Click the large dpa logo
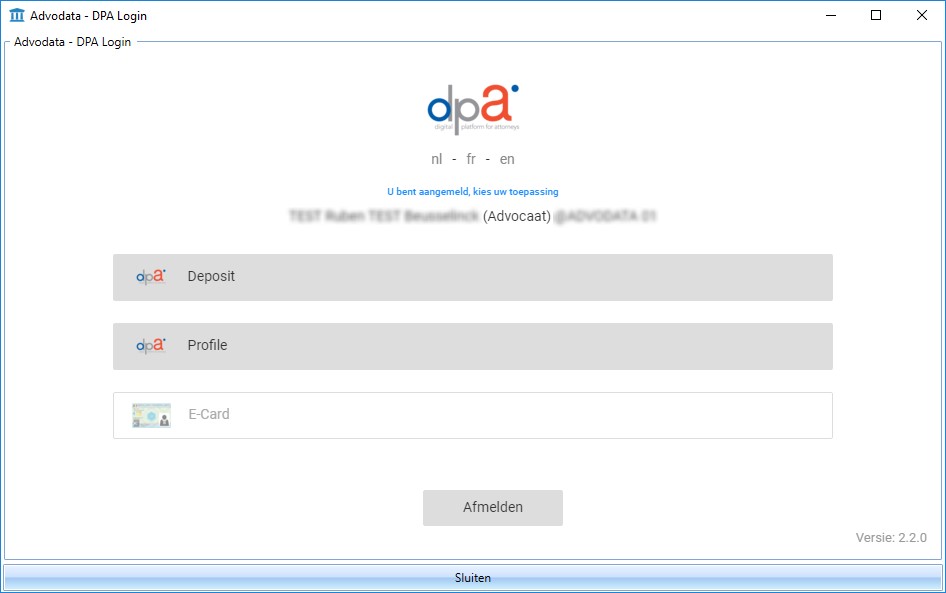946x593 pixels. [x=473, y=109]
